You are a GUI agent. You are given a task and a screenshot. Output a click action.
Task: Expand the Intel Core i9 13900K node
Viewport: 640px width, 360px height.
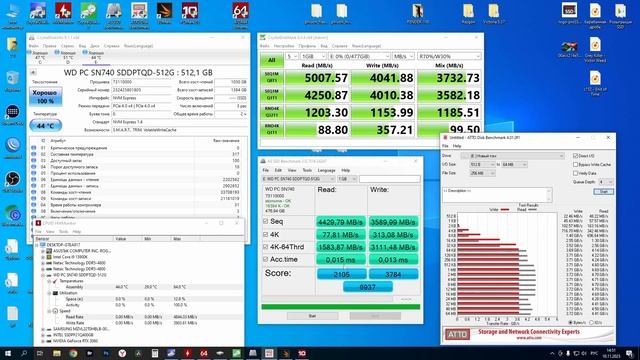(43, 257)
